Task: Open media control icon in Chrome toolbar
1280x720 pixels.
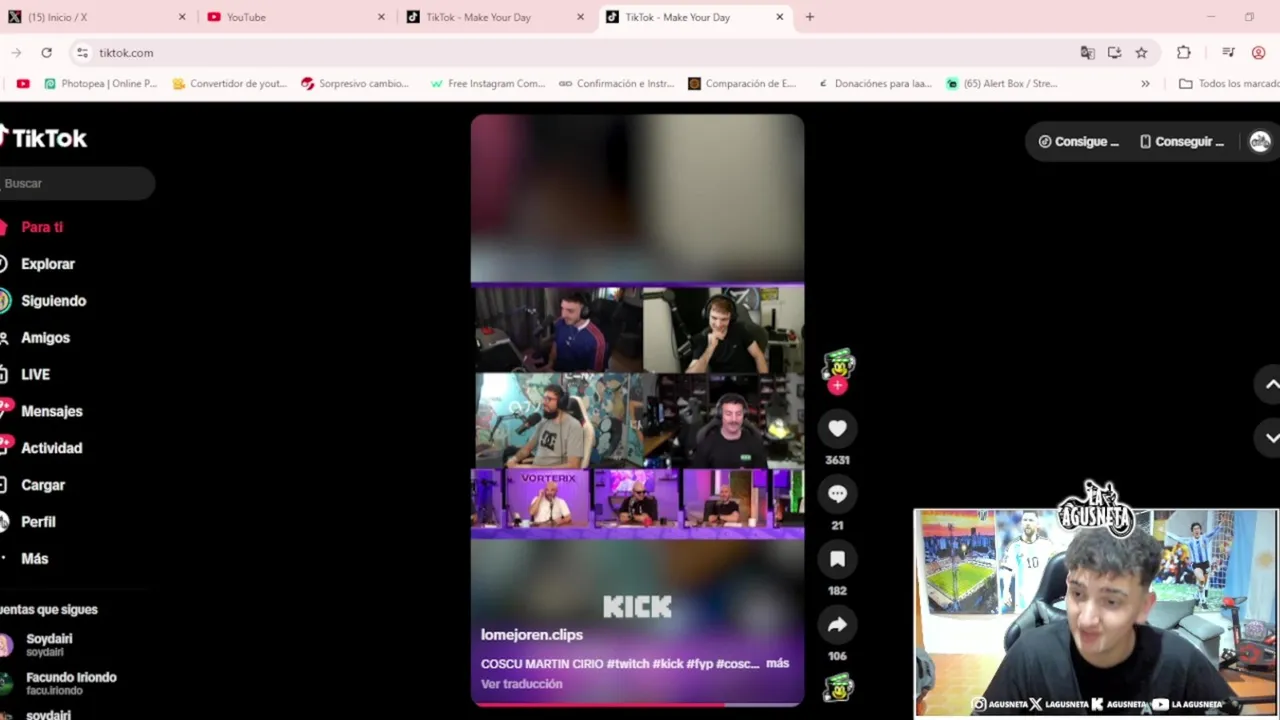Action: [x=1228, y=53]
